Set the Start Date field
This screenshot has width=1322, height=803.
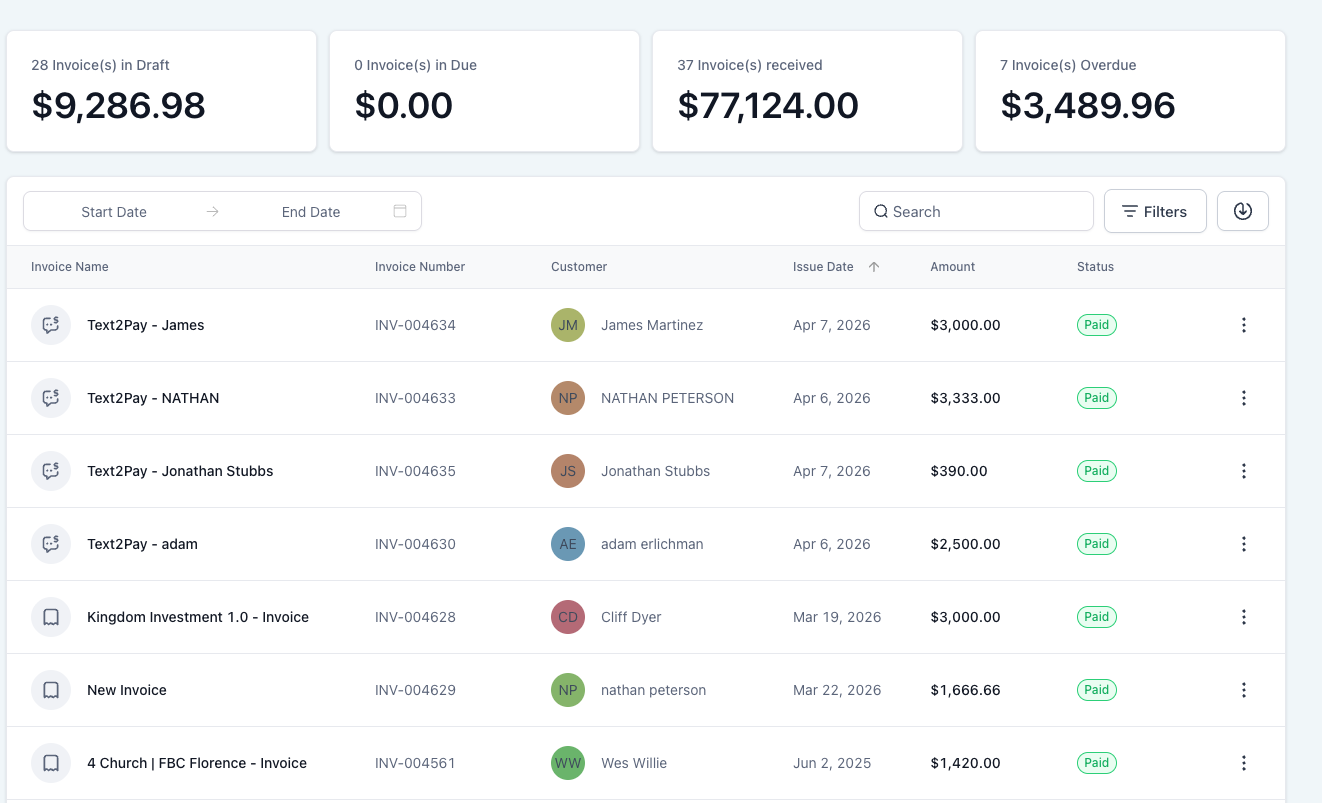pos(114,212)
